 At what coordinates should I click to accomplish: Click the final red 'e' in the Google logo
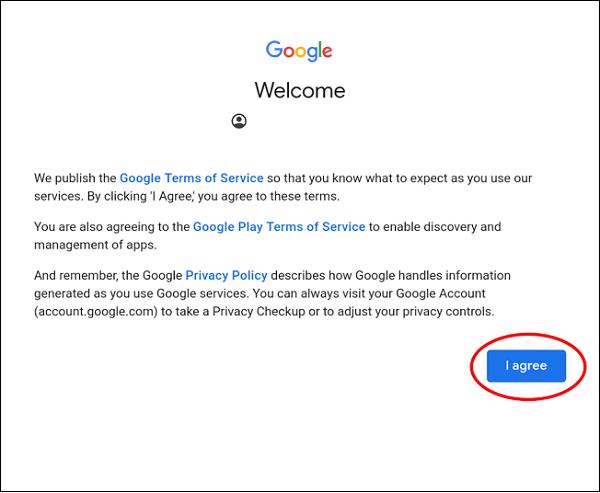pyautogui.click(x=328, y=52)
